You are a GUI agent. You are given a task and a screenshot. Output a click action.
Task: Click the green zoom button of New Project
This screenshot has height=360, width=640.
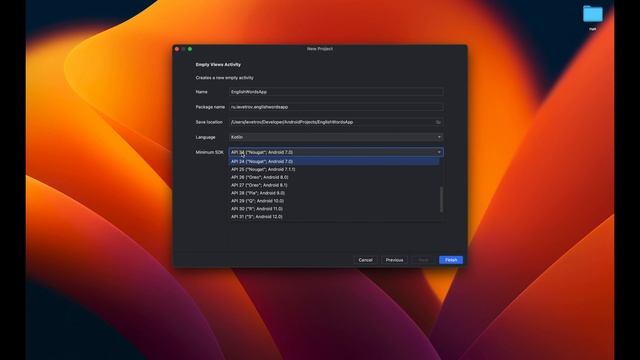tap(190, 49)
